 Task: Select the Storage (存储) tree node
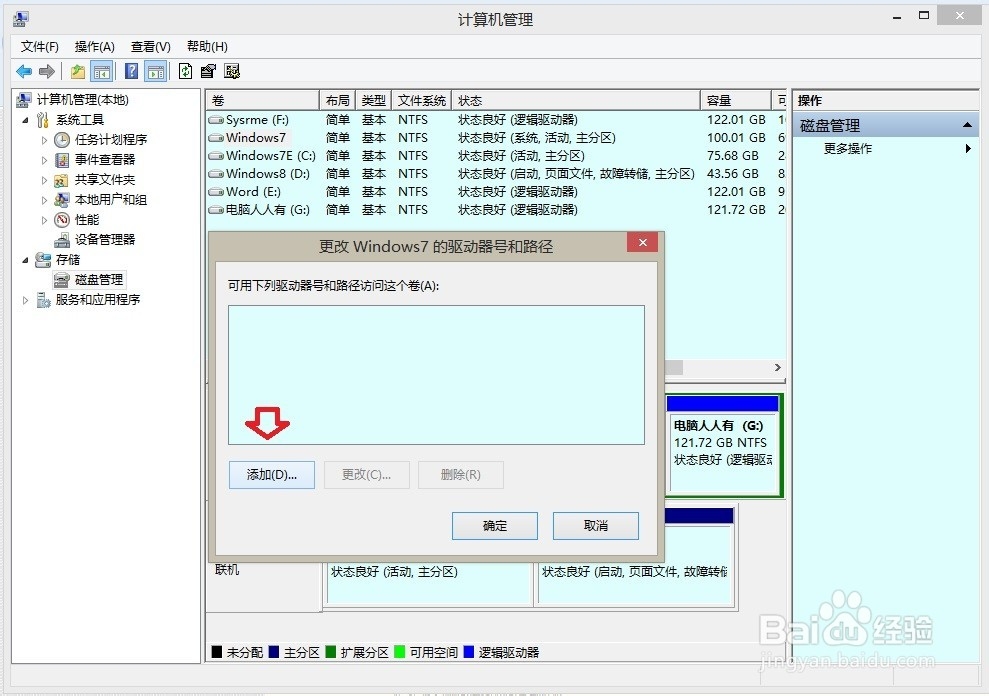[67, 259]
